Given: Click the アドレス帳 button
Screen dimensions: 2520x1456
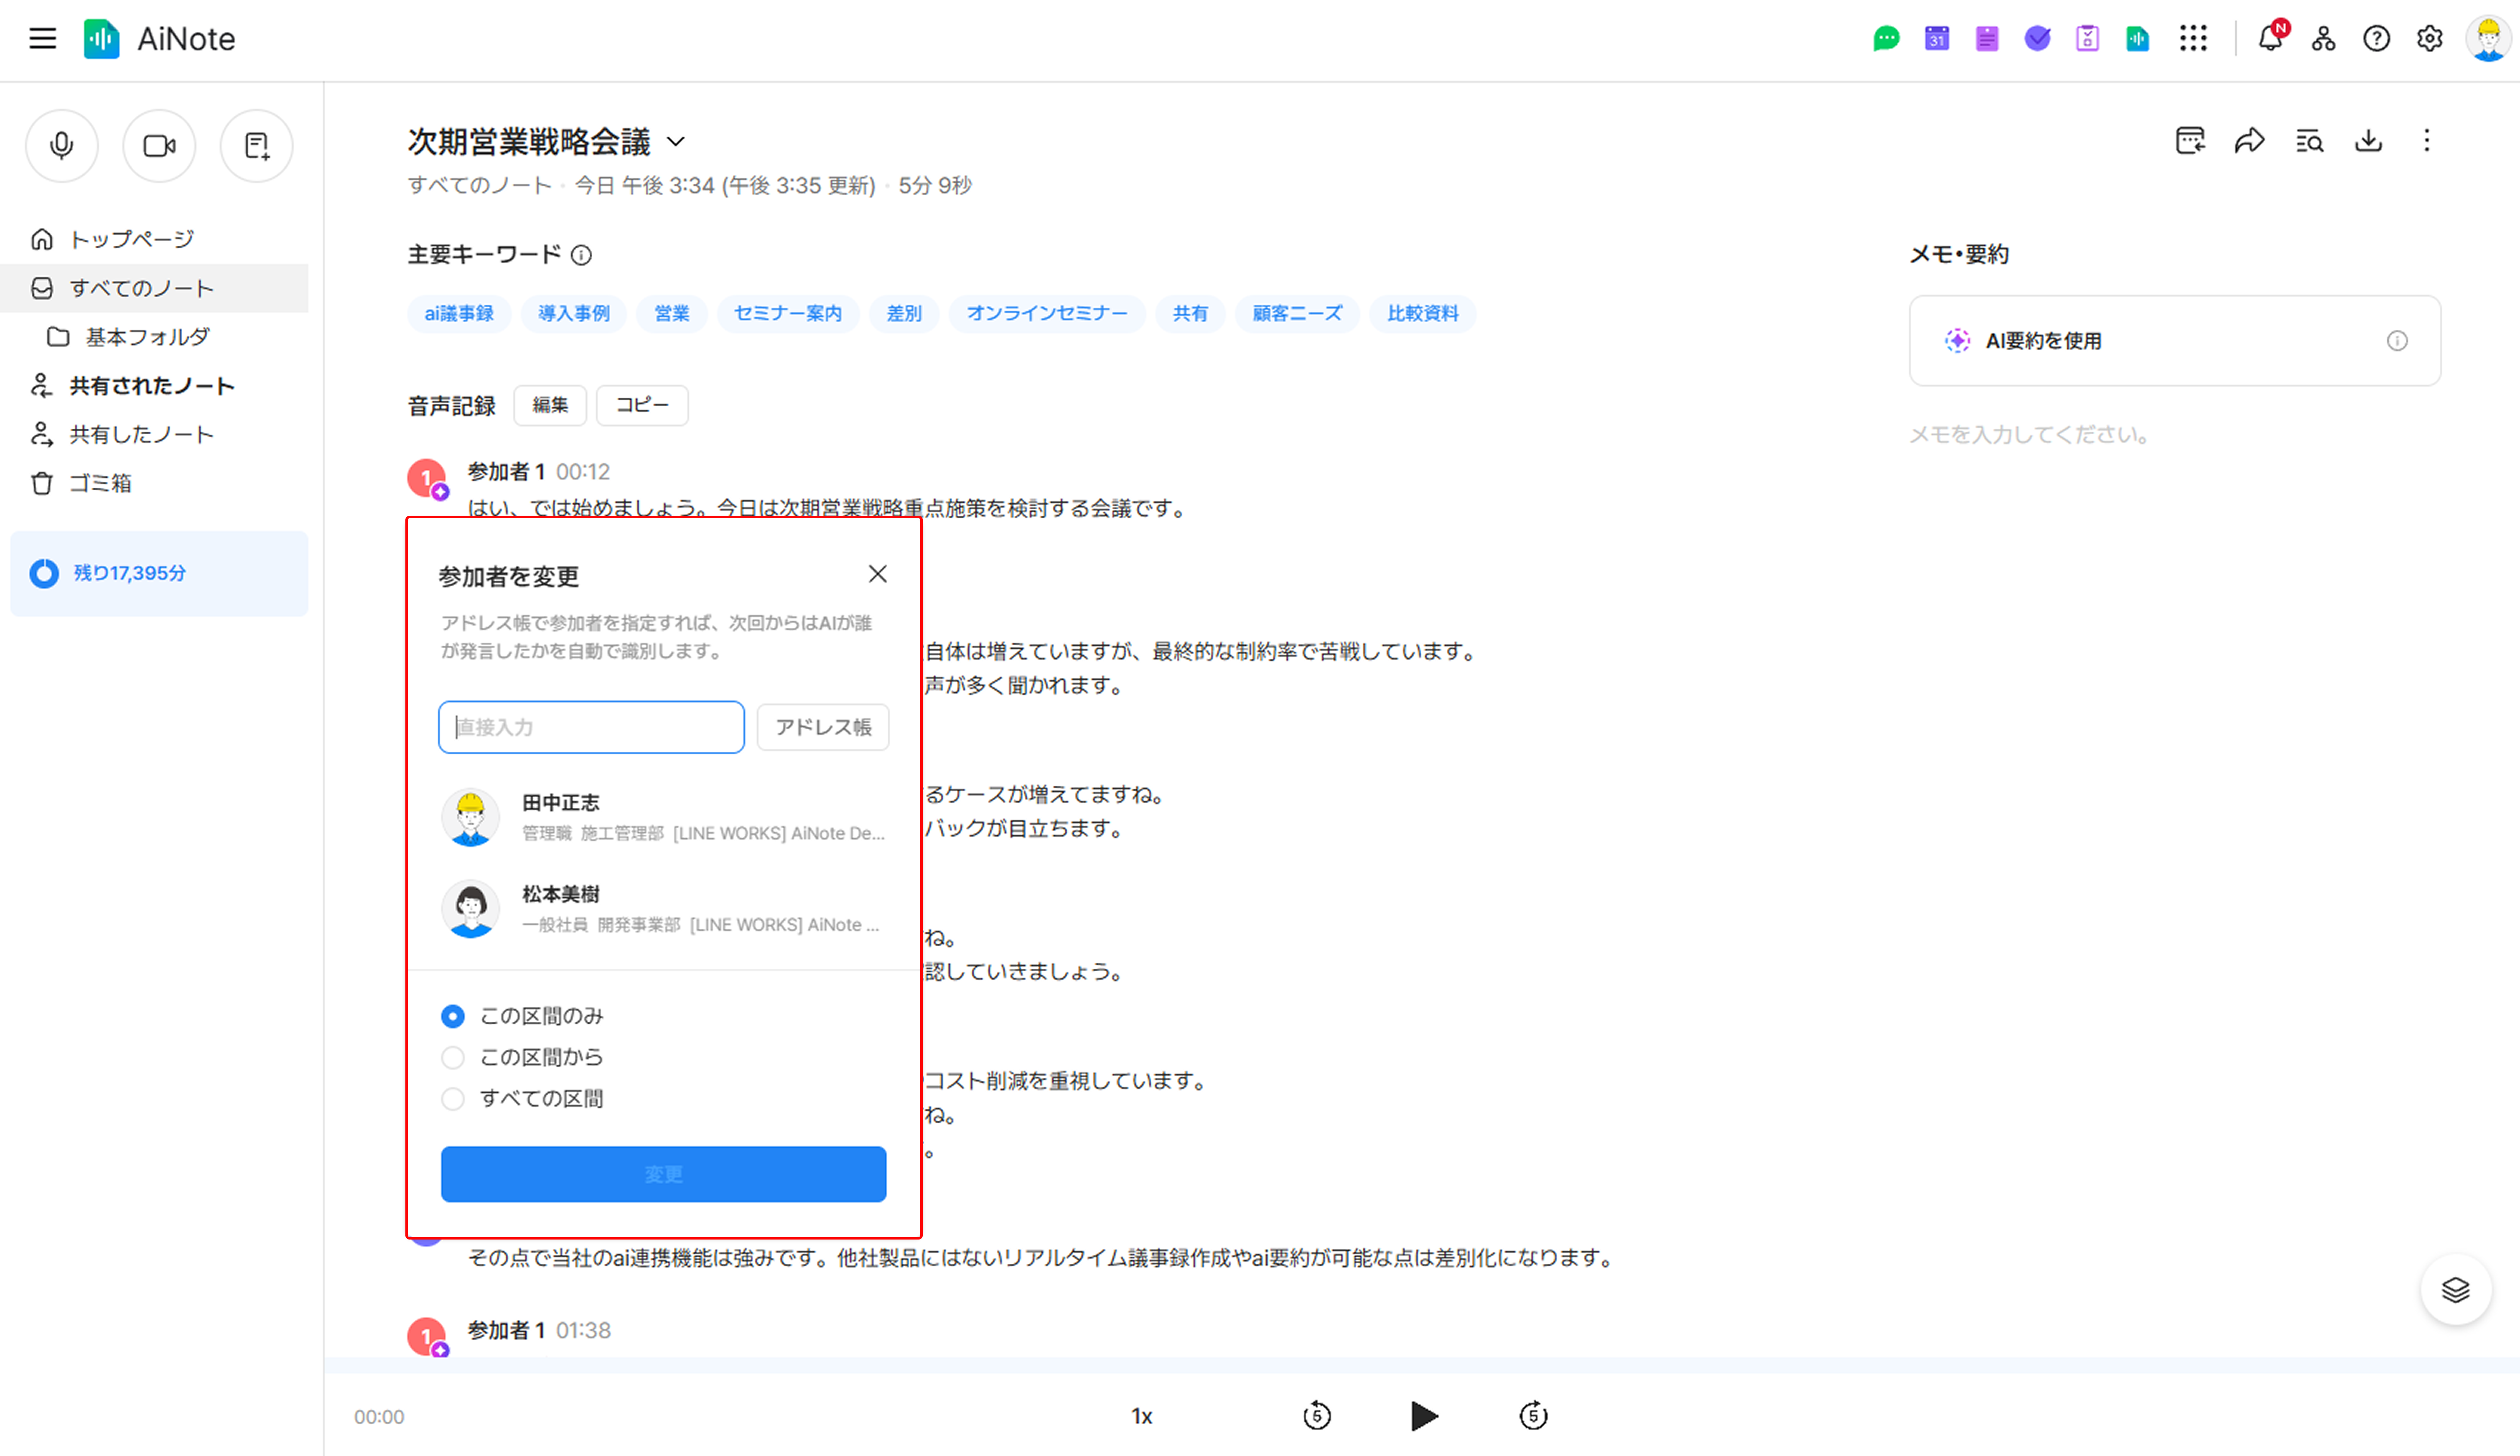Looking at the screenshot, I should coord(822,727).
